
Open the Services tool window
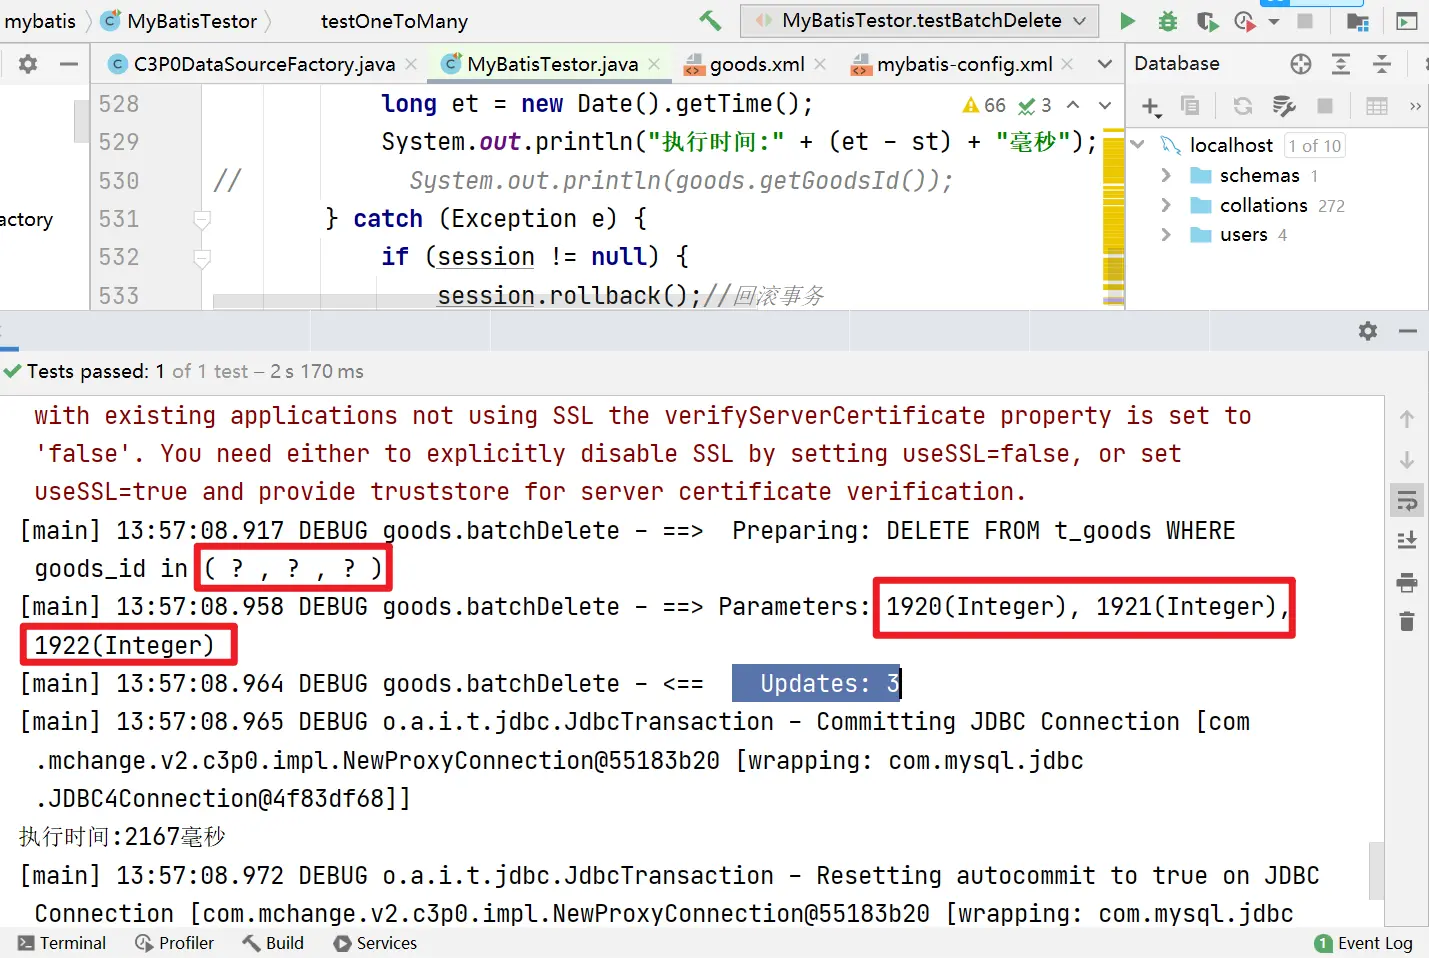click(x=375, y=943)
